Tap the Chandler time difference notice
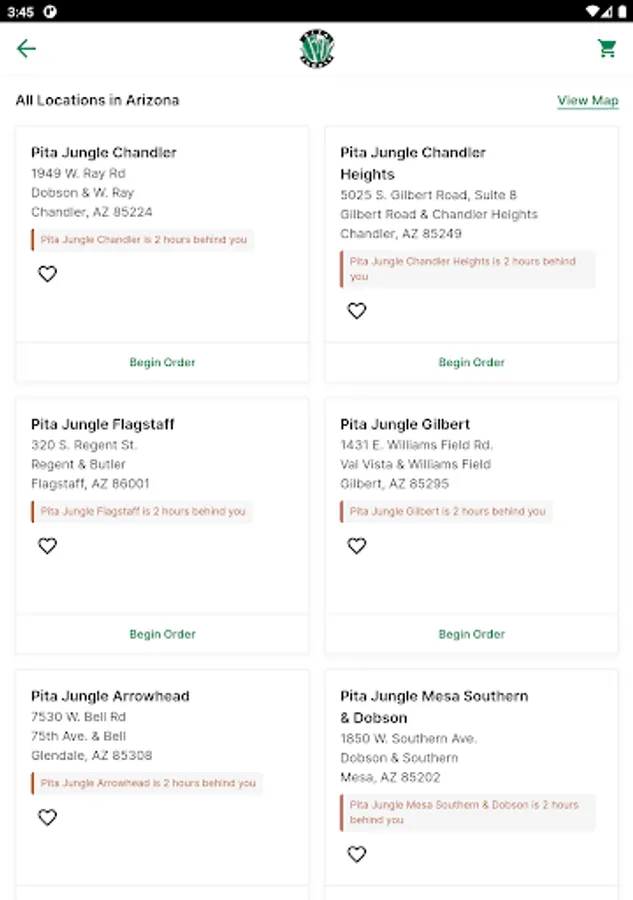Viewport: 633px width, 900px height. 142,240
